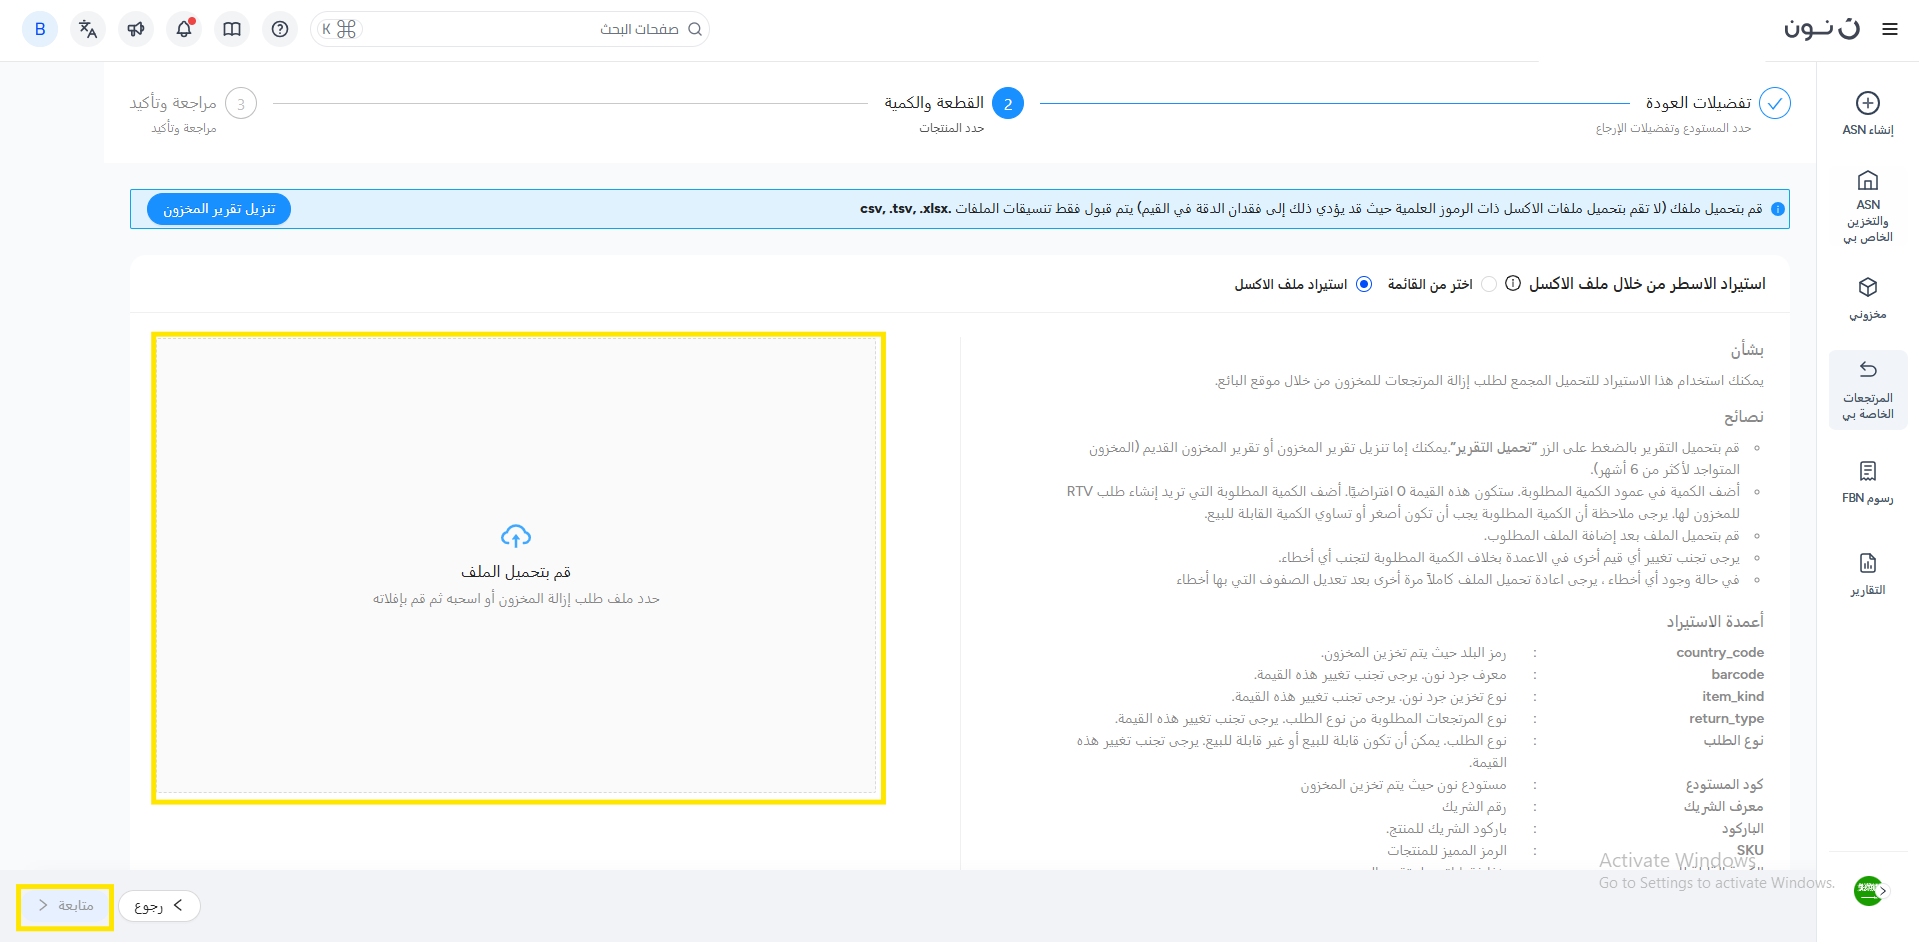Click the كود المستودع column name
The image size is (1919, 942).
click(1725, 785)
